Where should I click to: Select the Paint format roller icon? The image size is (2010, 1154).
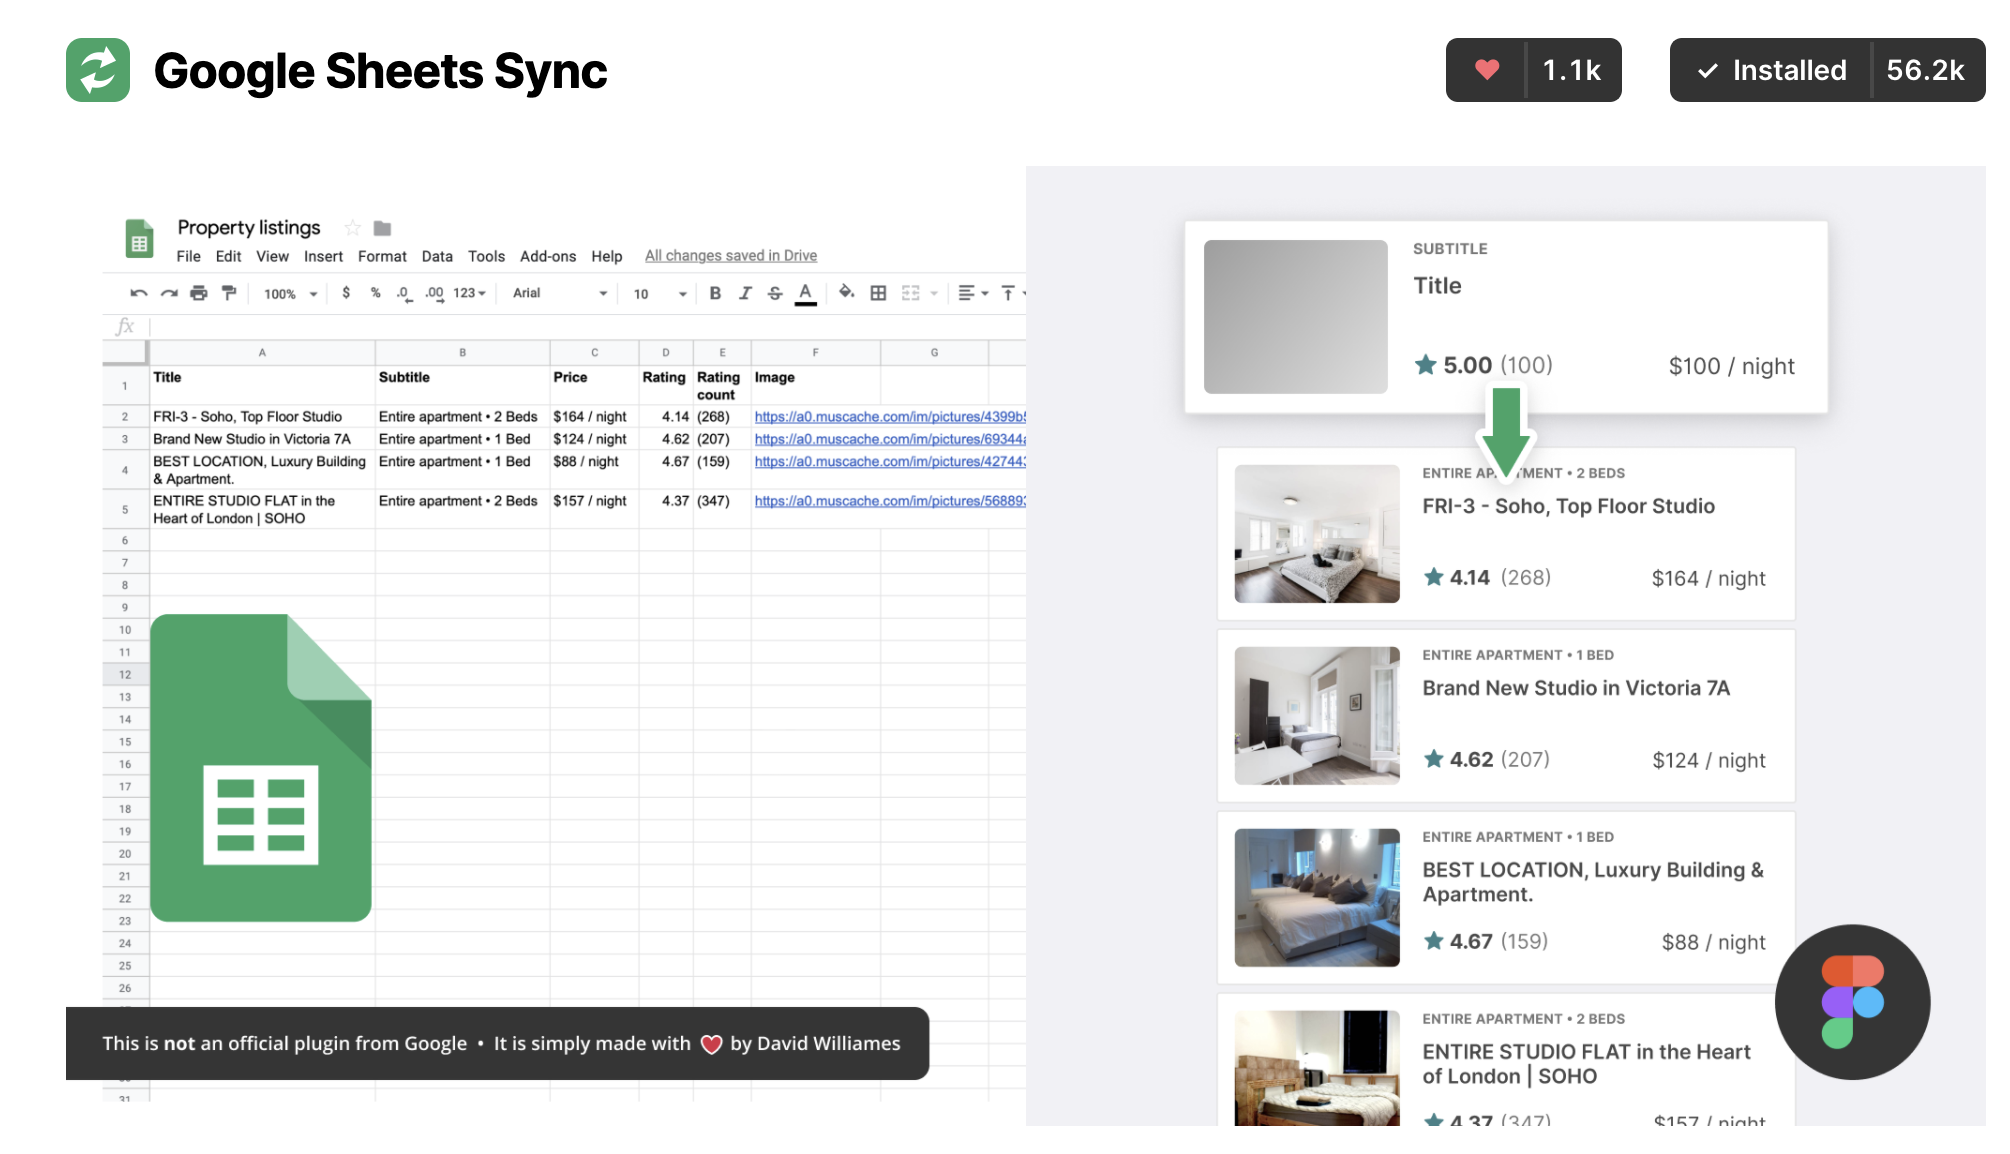[229, 293]
